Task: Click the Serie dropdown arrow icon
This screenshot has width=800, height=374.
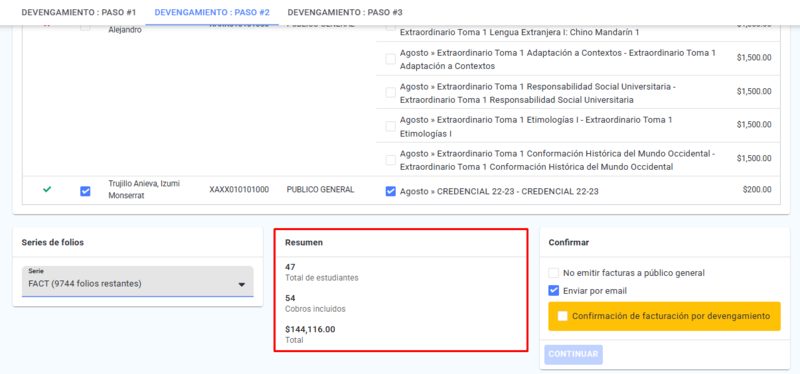Action: coord(242,285)
